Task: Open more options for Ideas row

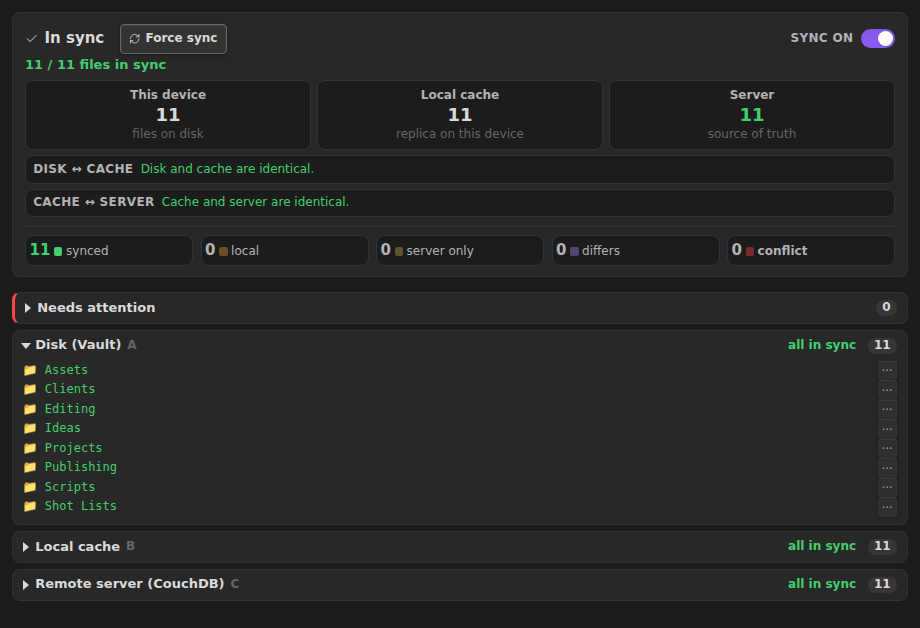Action: pos(887,428)
